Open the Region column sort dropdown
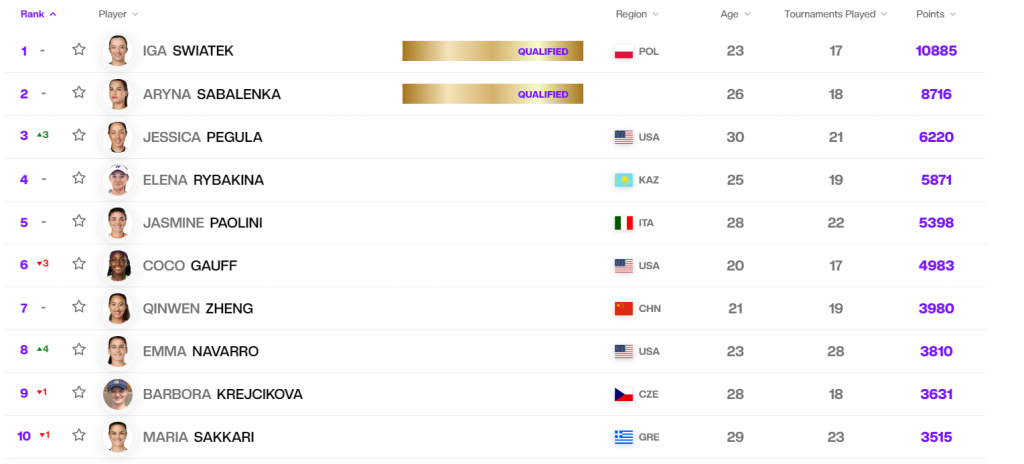 [637, 14]
